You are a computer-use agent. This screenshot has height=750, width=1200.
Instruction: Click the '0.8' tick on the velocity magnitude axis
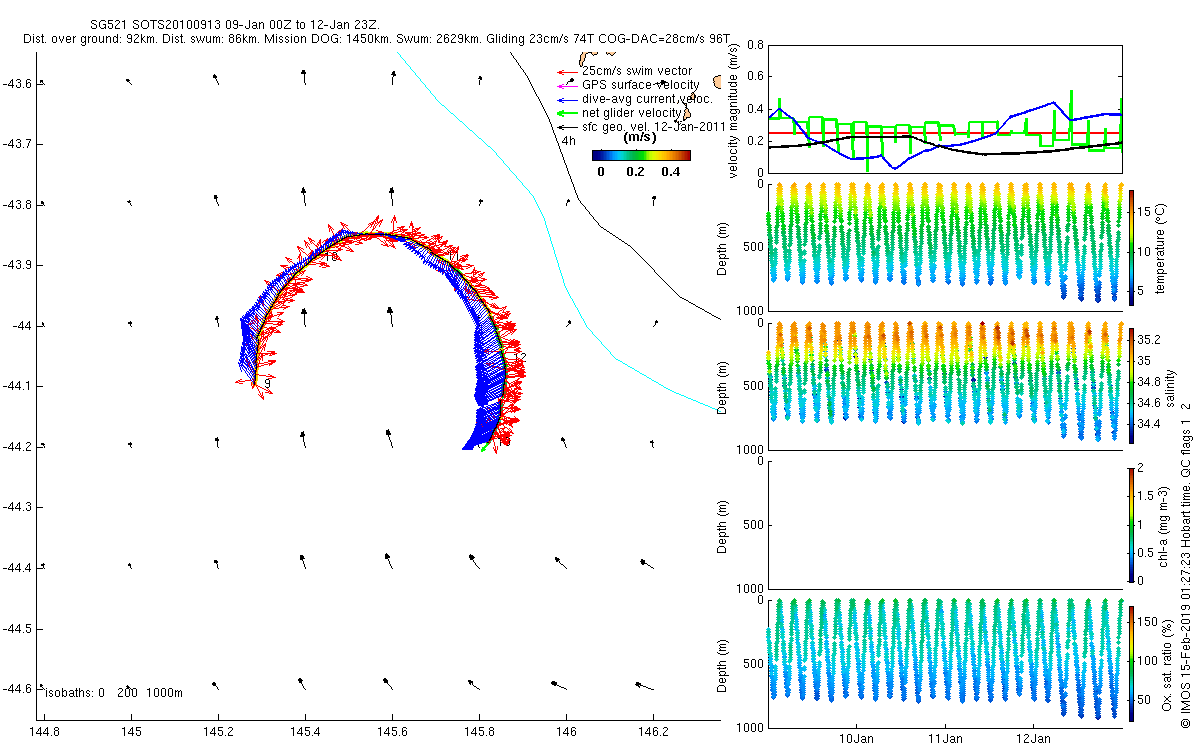(755, 45)
